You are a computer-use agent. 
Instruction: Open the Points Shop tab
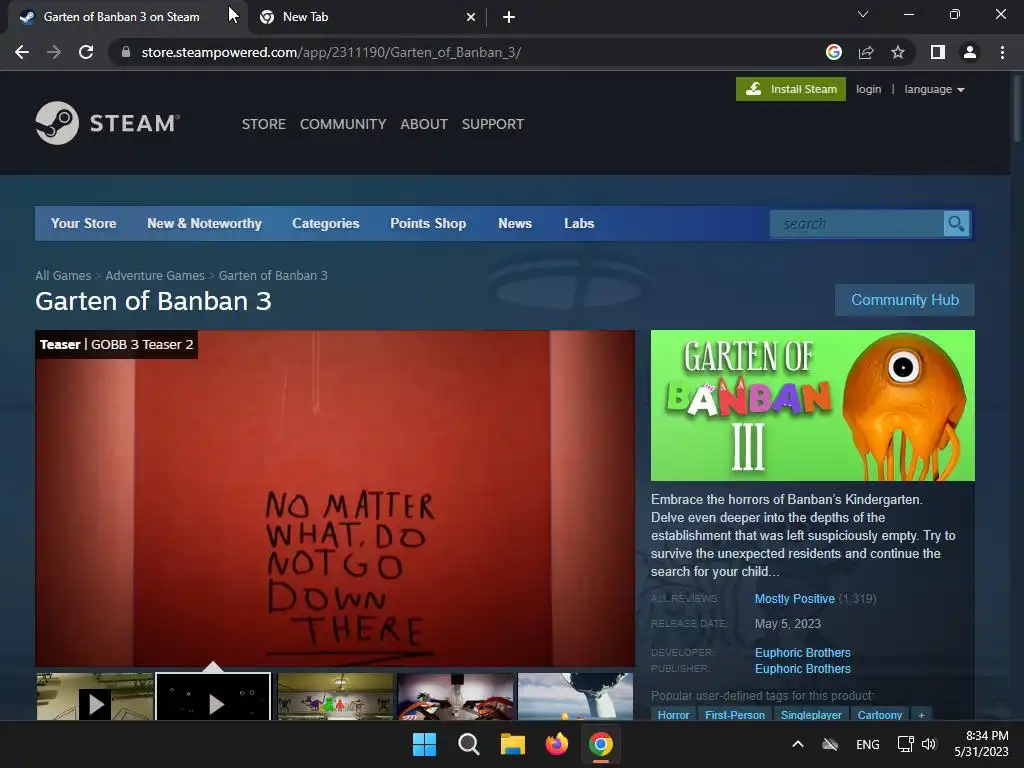428,223
